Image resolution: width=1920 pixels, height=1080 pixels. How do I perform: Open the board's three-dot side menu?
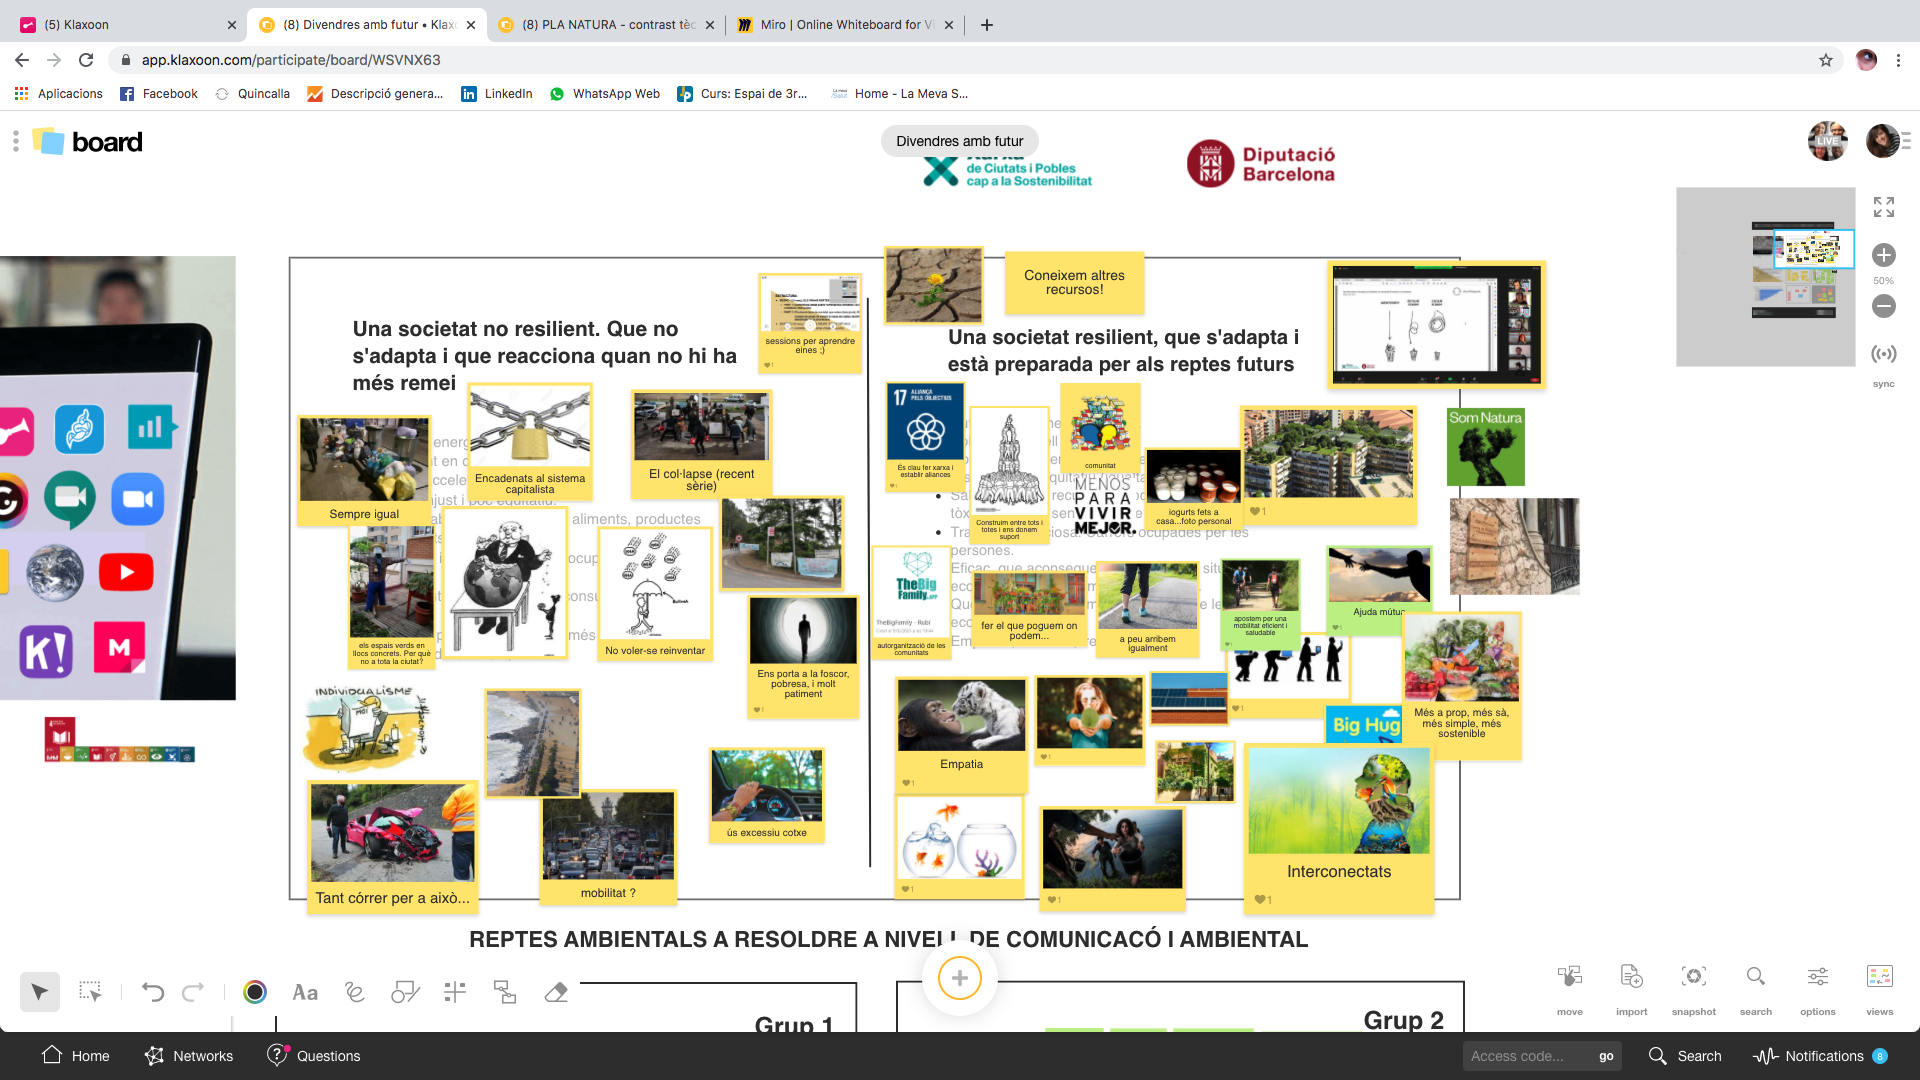[16, 142]
